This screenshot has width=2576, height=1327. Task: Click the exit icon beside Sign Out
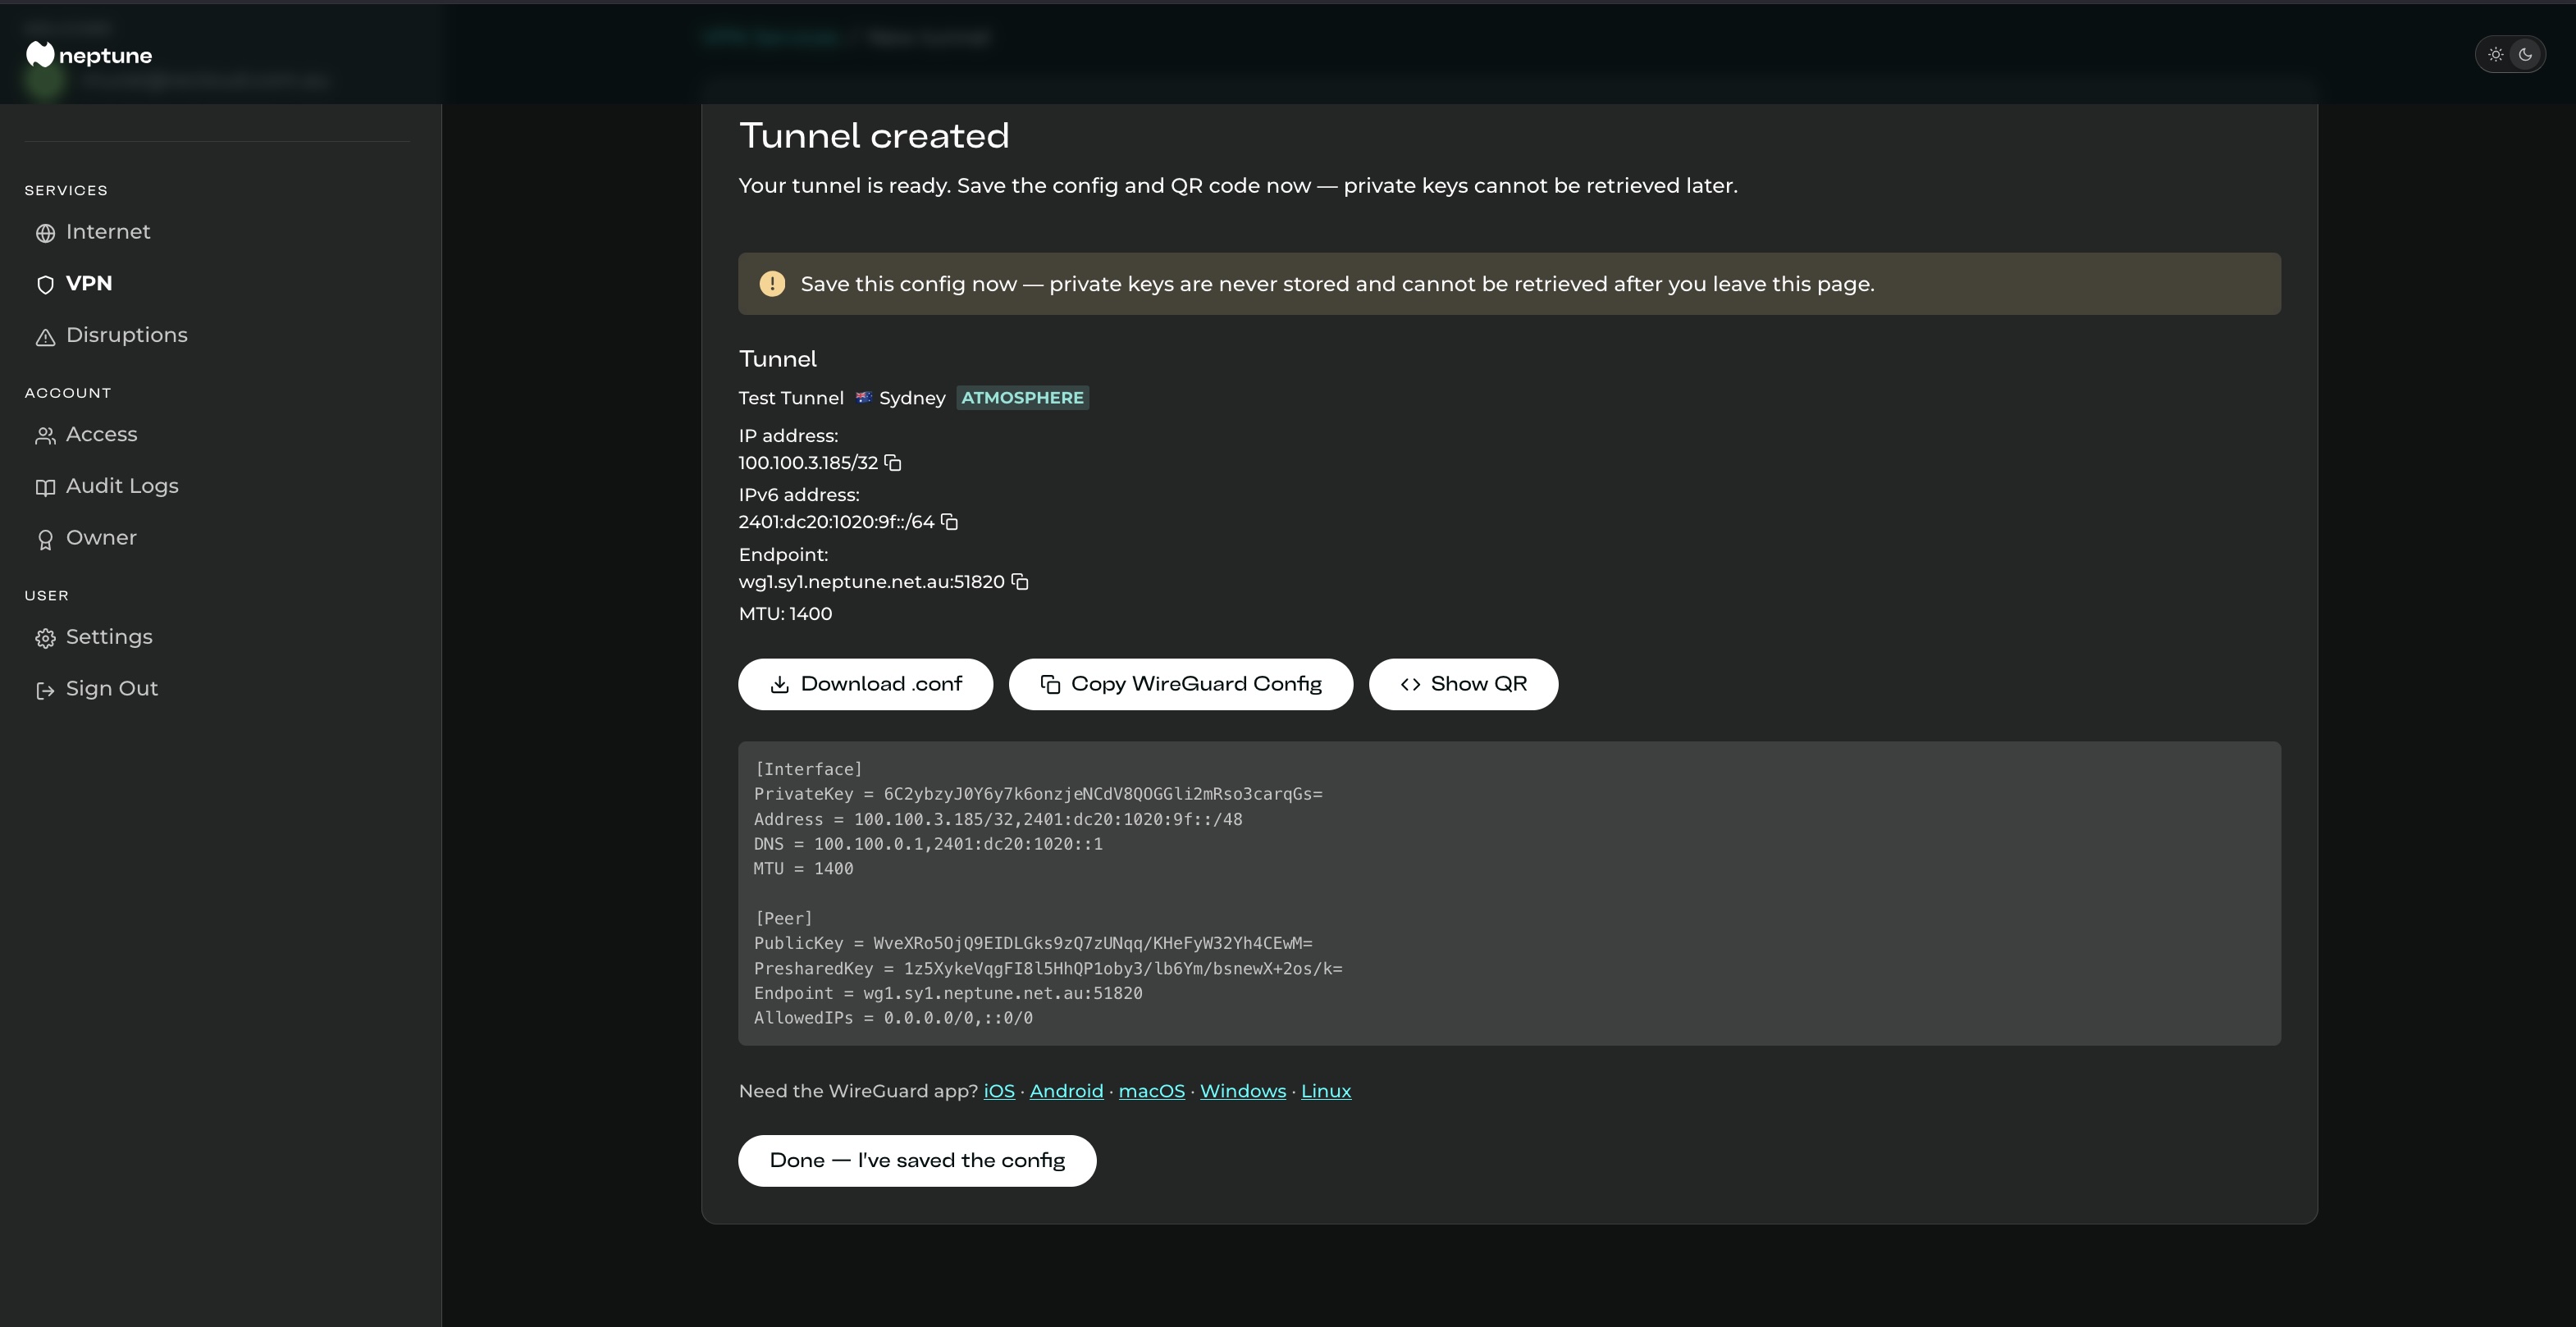pyautogui.click(x=45, y=691)
